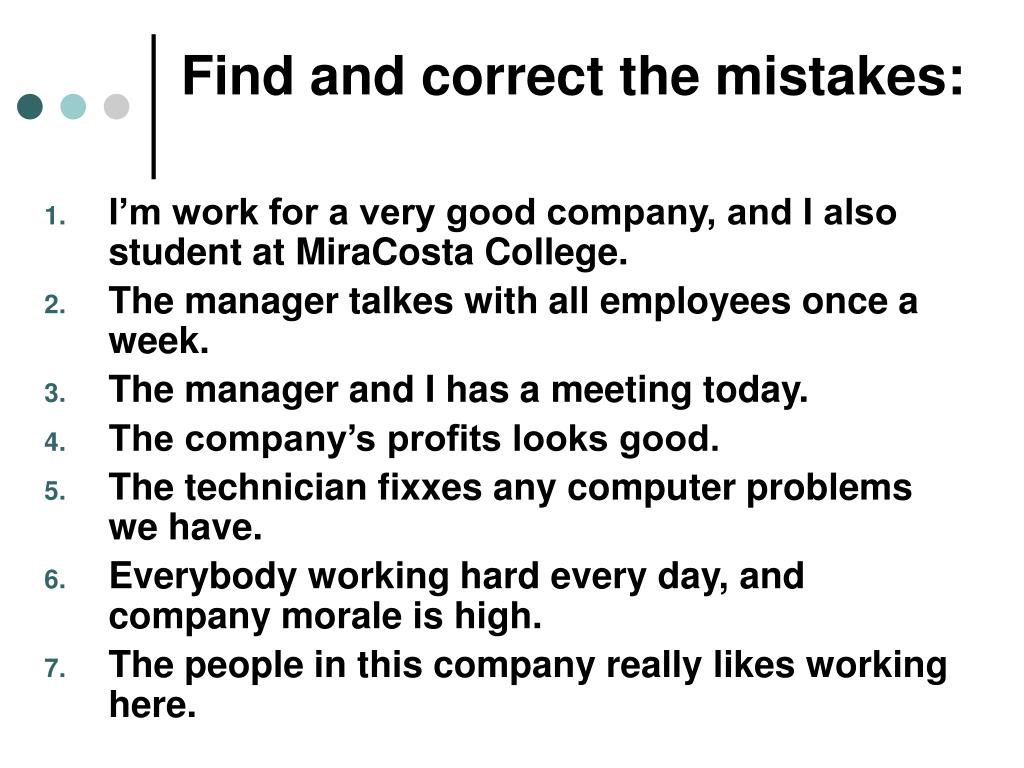Screen dimensions: 1024x768
Task: Click 'MiraCosta College' in sentence one
Action: (462, 252)
